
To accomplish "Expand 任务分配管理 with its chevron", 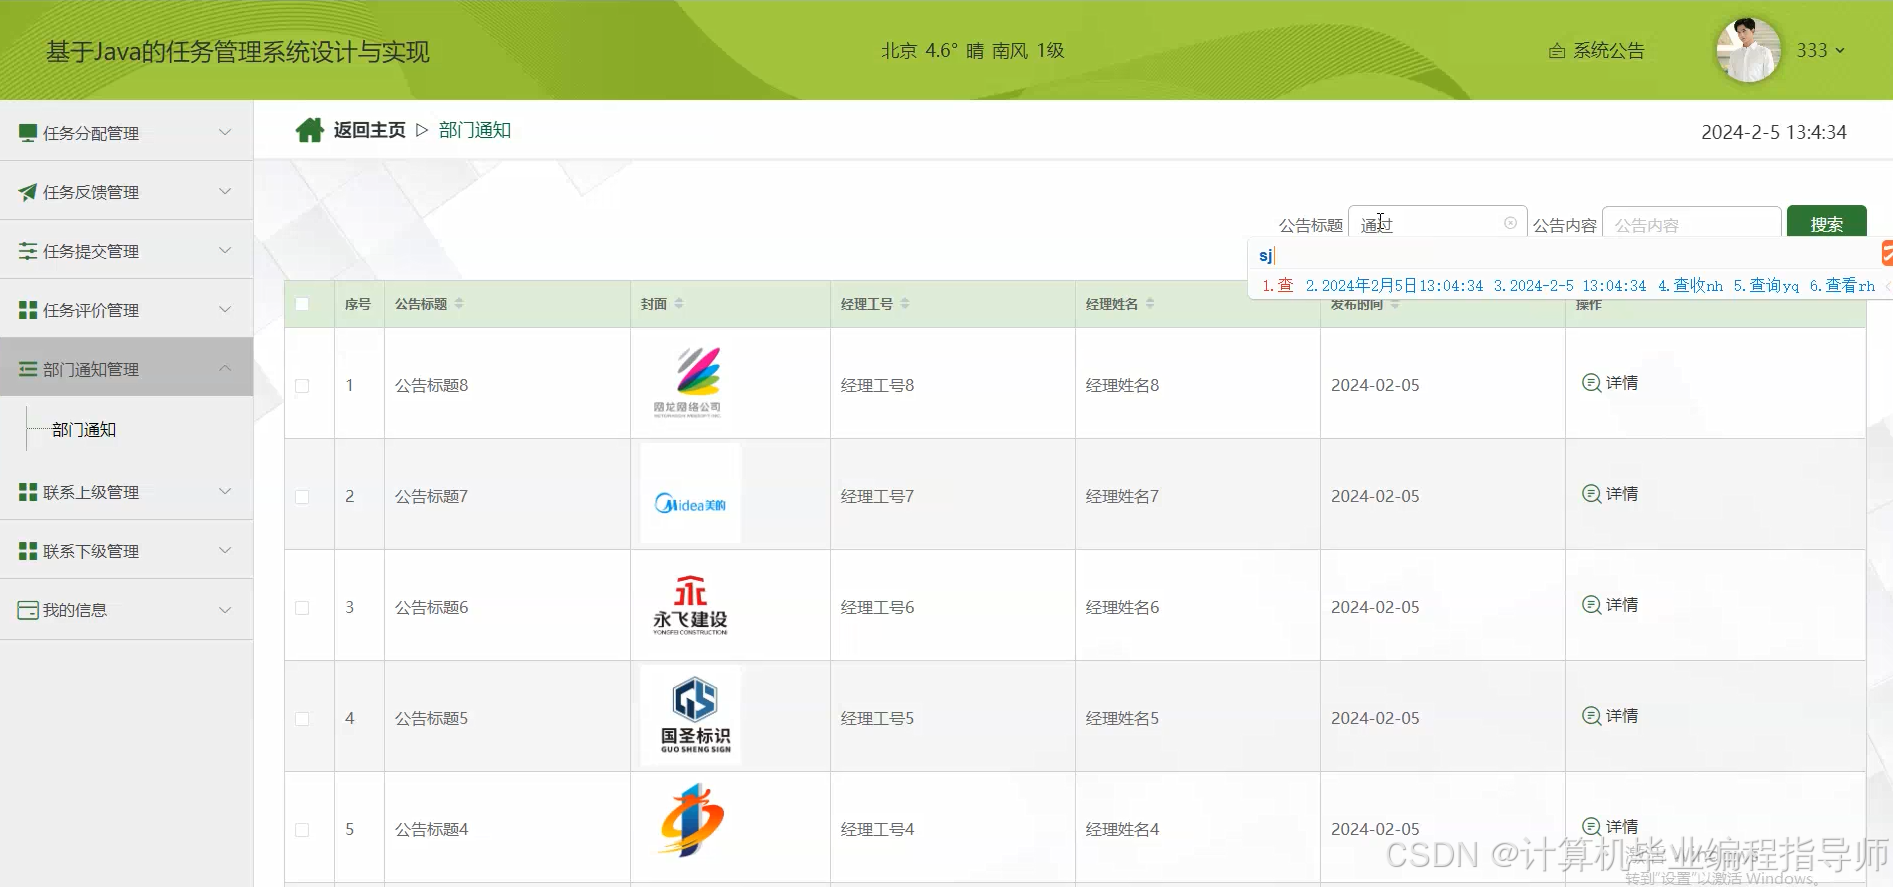I will (225, 132).
